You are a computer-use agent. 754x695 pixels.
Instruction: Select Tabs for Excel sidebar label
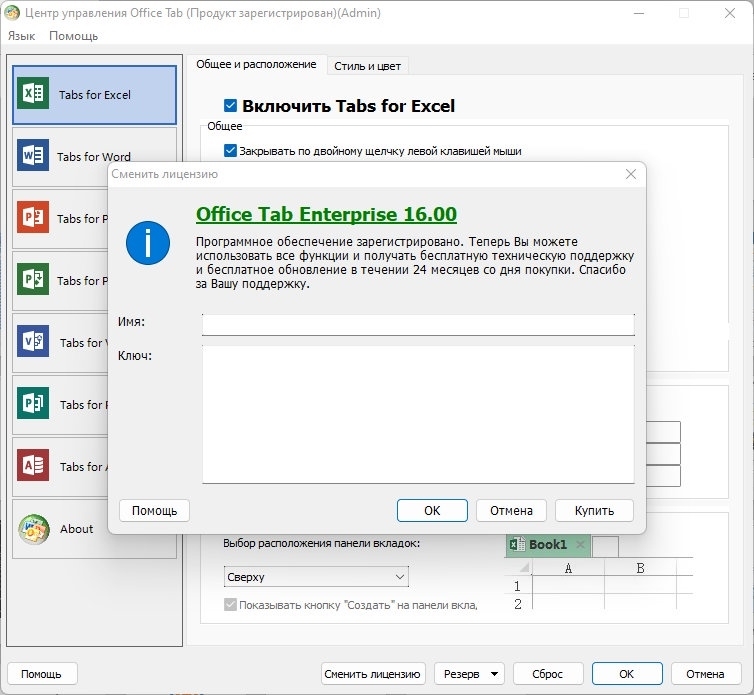pyautogui.click(x=95, y=95)
